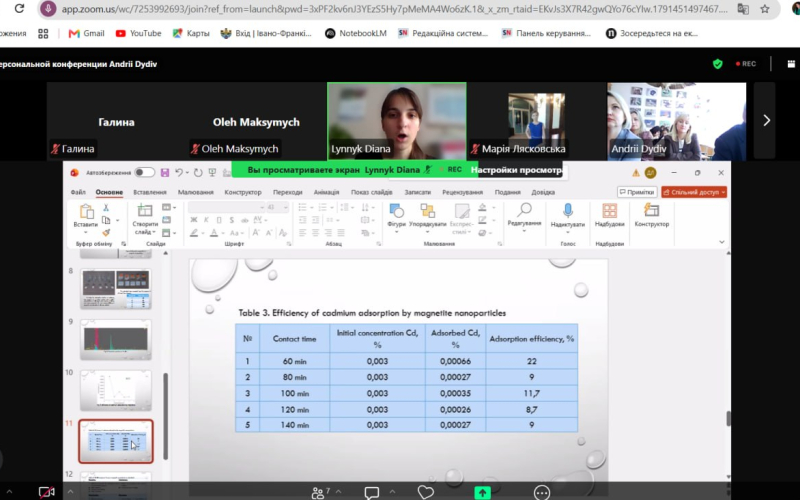
Task: Toggle underline П formatting
Action: coord(219,220)
